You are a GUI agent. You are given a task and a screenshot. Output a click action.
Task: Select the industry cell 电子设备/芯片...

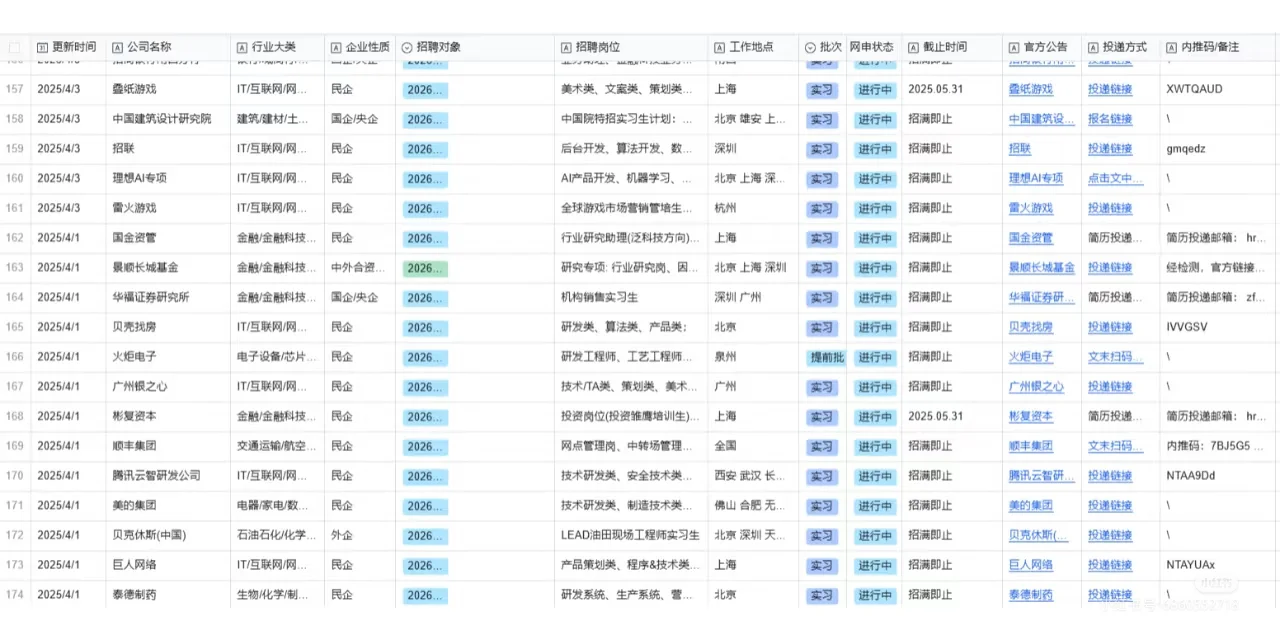(x=277, y=357)
